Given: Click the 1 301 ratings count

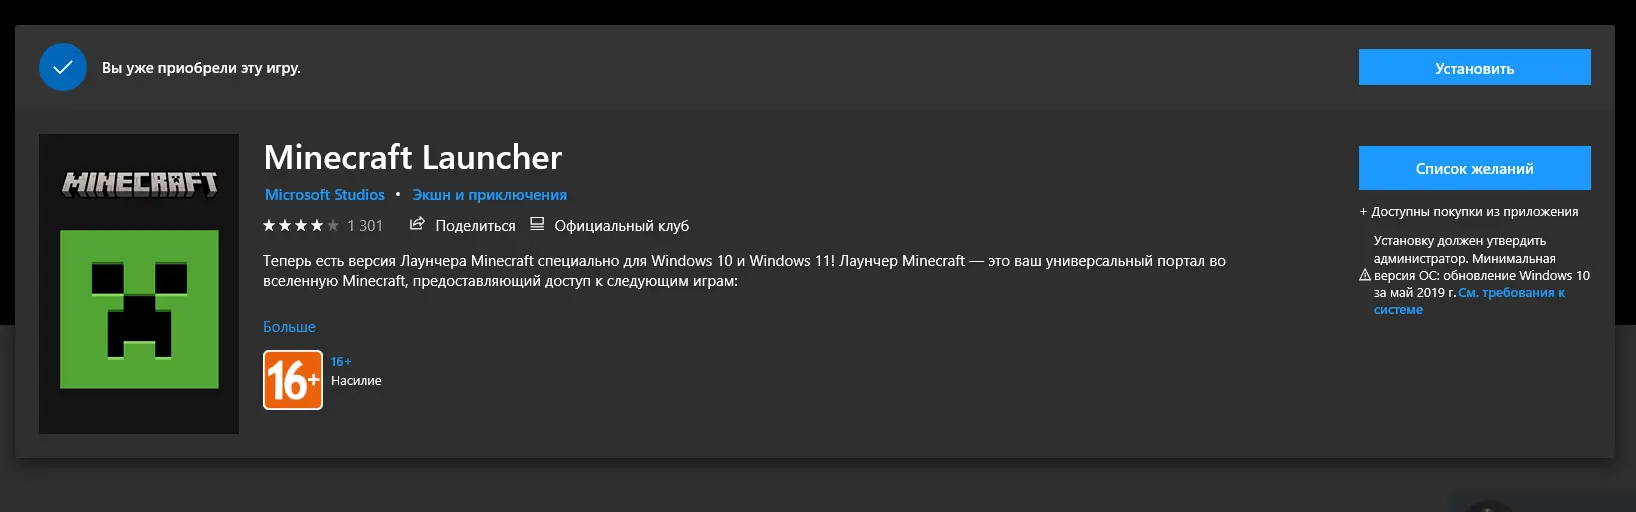Looking at the screenshot, I should [365, 226].
